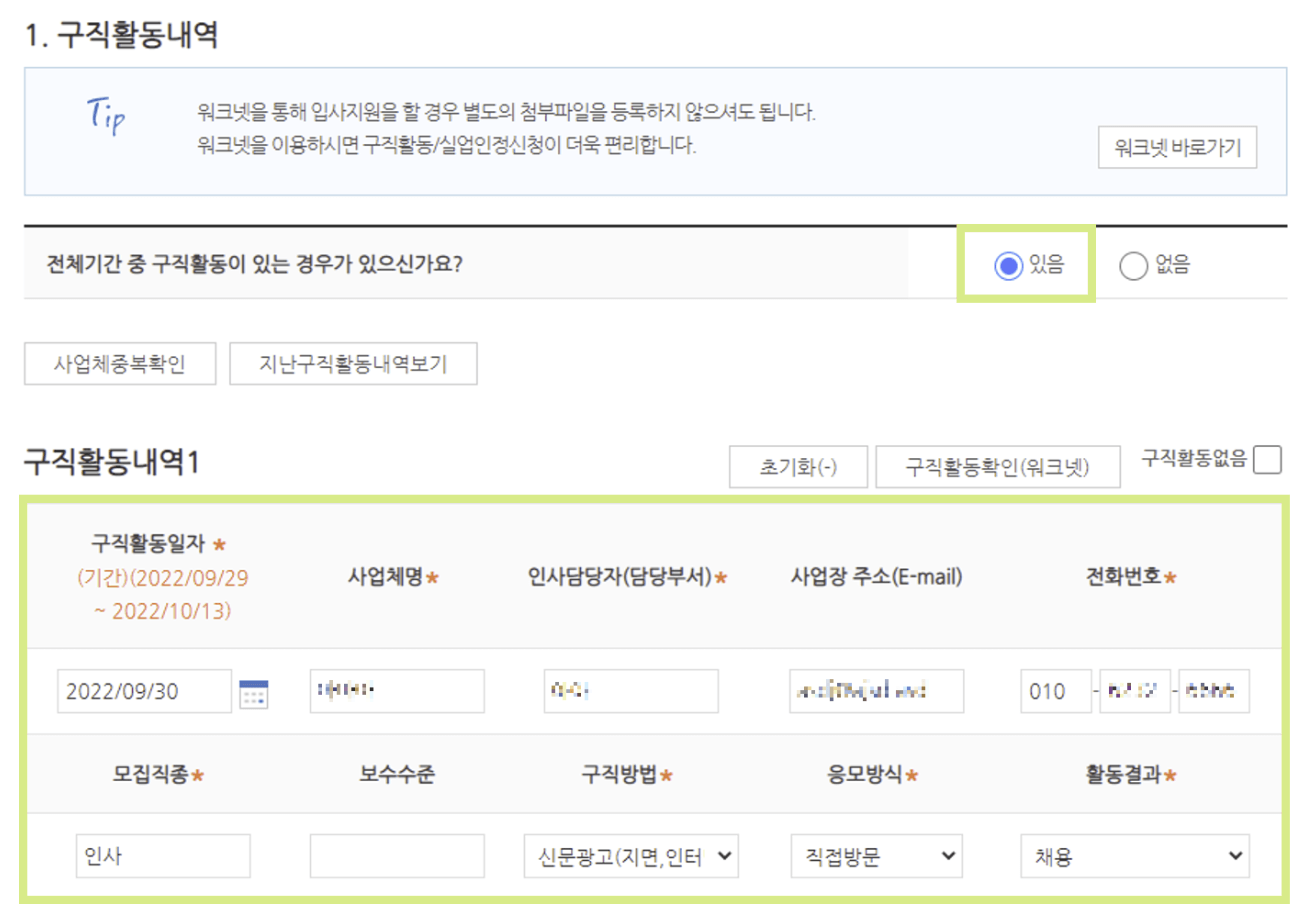Click the 인사담당자(담당부서) input field
Screen dimensions: 1315x922
click(630, 691)
